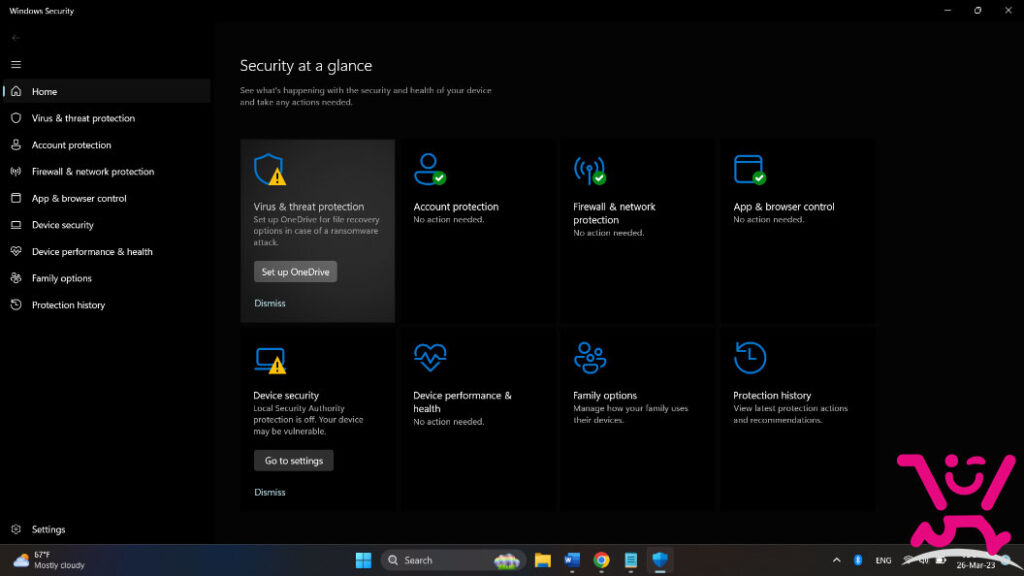1024x576 pixels.
Task: Click the Protection history card title
Action: coord(772,395)
